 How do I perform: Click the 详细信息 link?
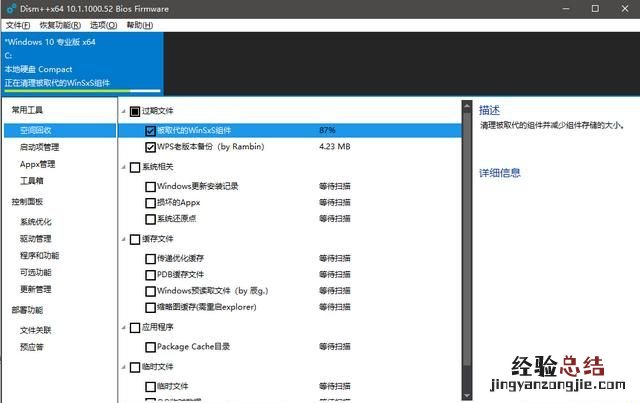[500, 173]
